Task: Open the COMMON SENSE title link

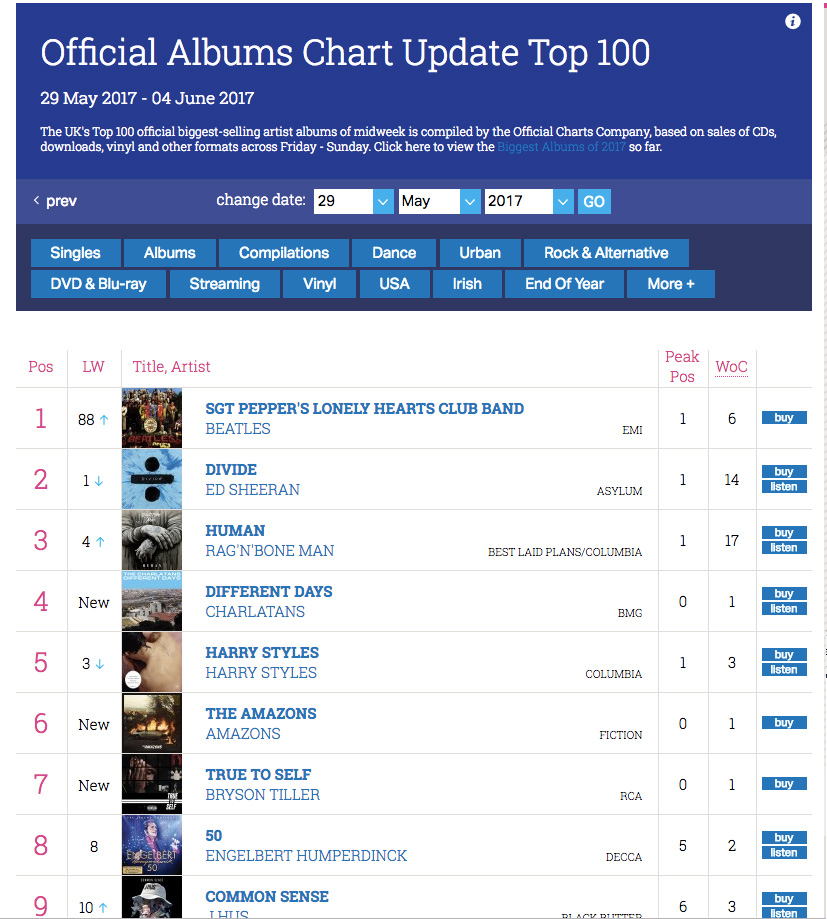Action: click(267, 896)
